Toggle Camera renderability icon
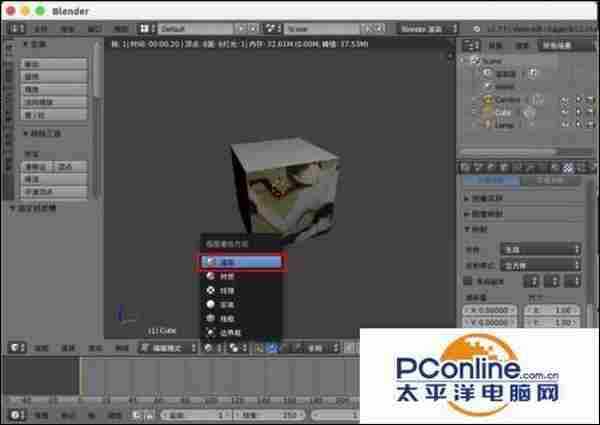The height and width of the screenshot is (425, 600). click(x=591, y=100)
